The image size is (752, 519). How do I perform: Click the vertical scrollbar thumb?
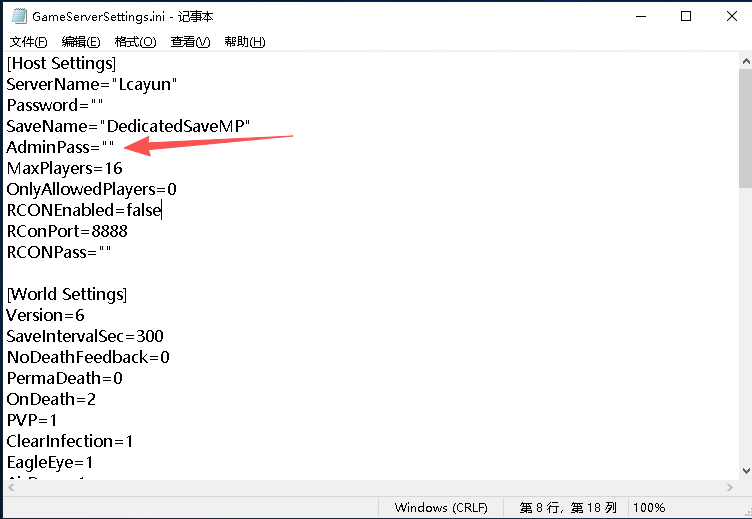pos(745,130)
